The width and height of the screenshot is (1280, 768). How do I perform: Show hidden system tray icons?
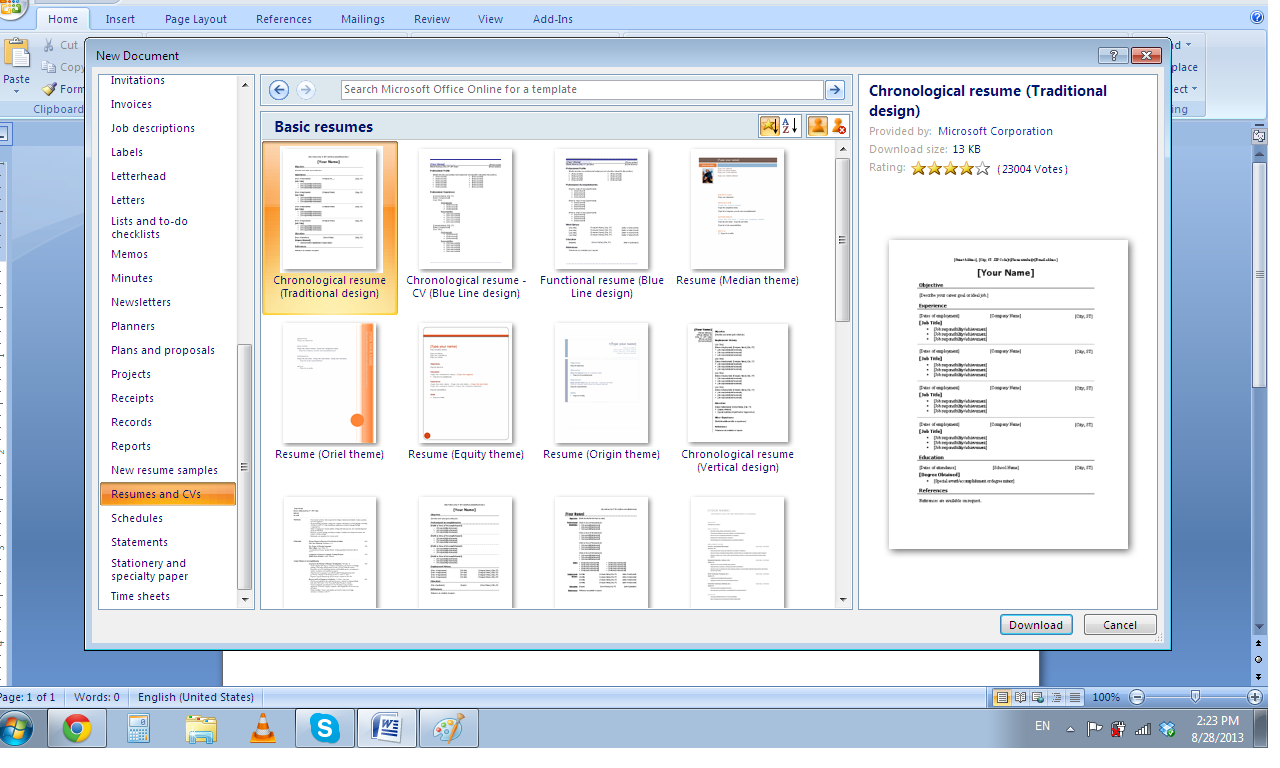coord(1071,728)
